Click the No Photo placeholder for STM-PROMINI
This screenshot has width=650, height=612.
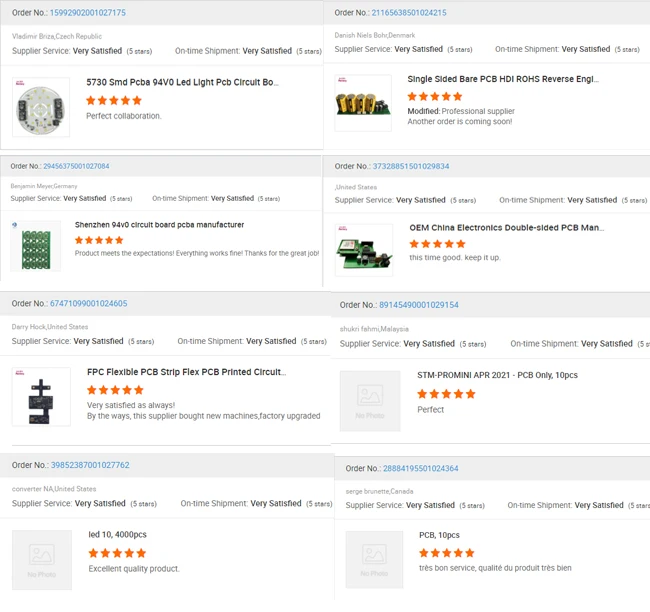pos(370,401)
